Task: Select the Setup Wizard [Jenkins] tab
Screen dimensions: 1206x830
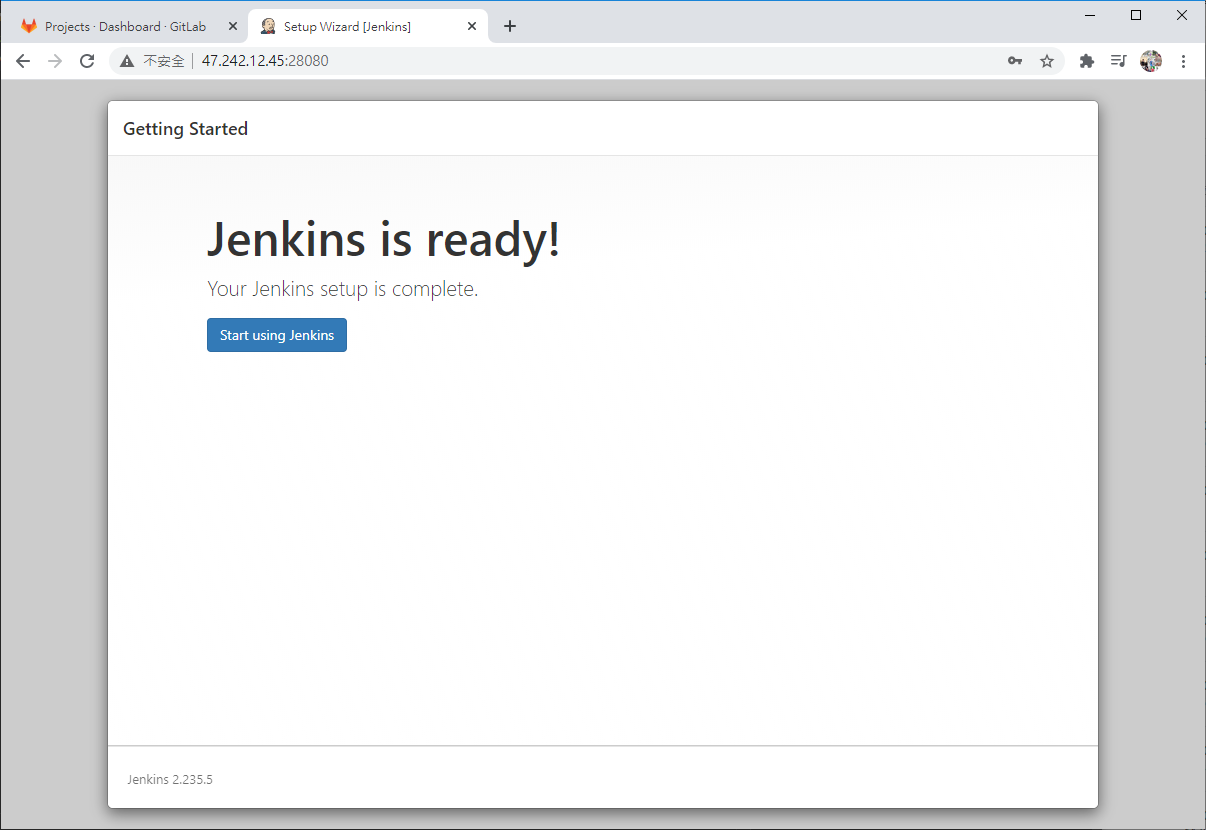Action: [367, 26]
